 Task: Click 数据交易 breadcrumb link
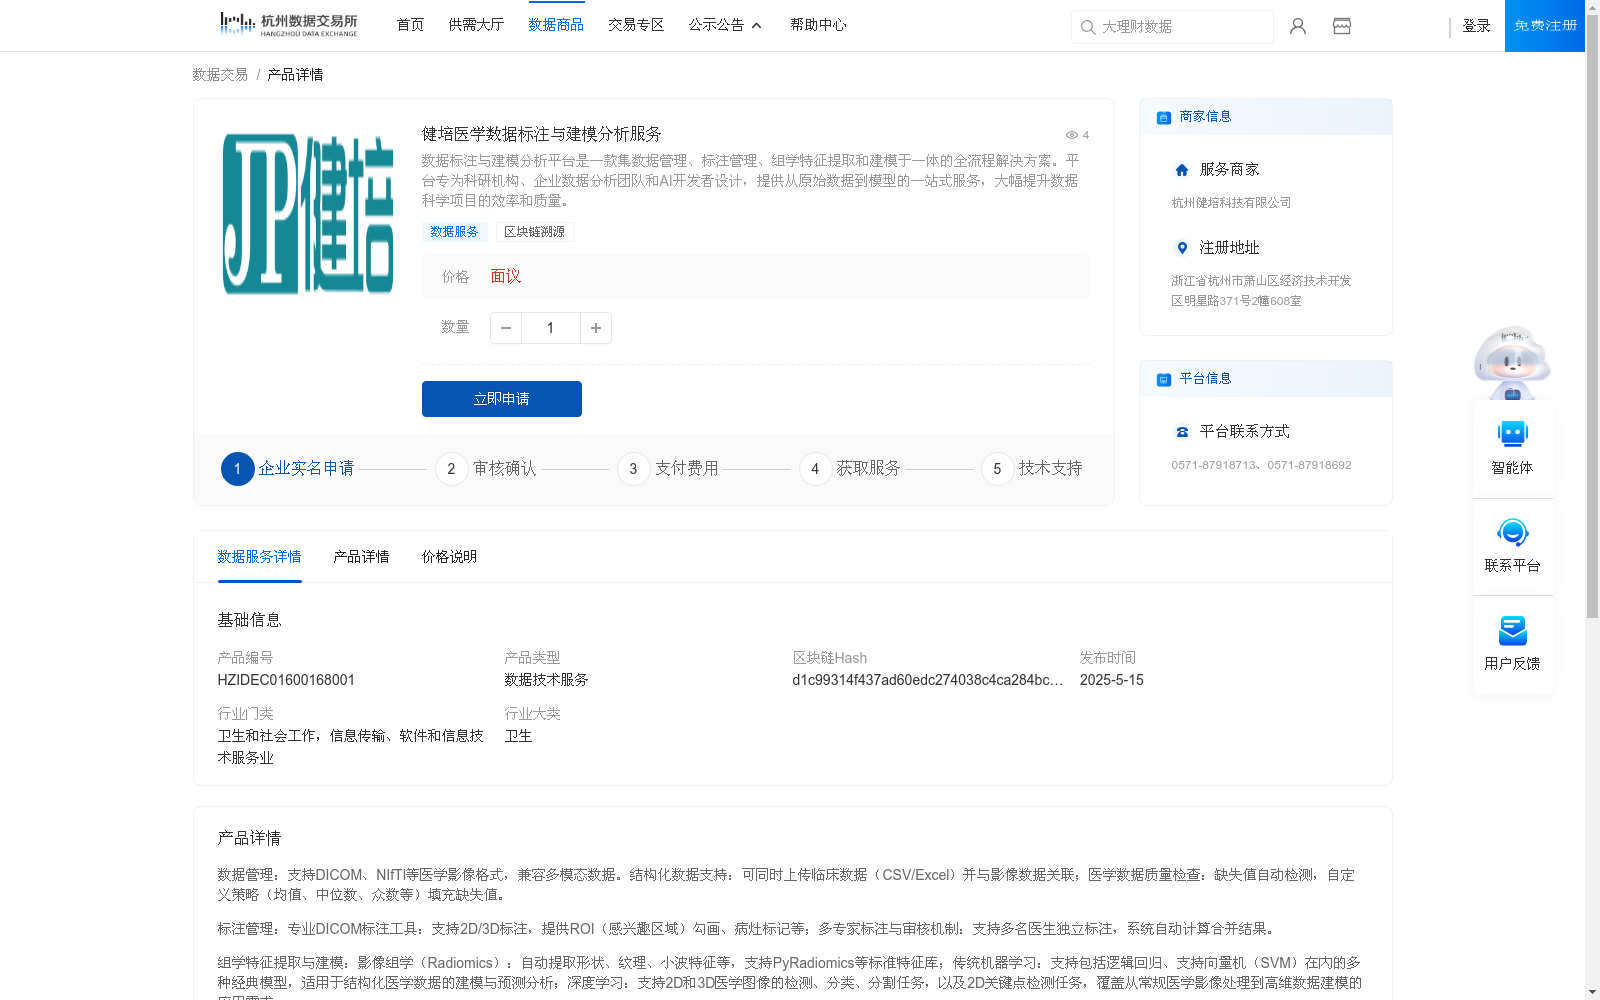220,75
